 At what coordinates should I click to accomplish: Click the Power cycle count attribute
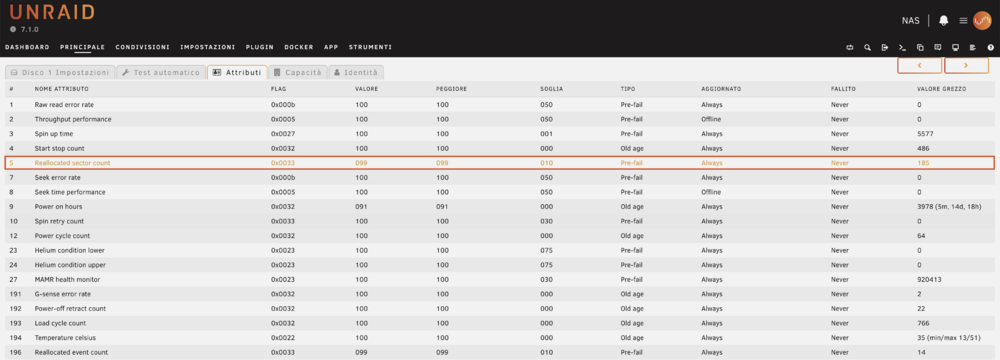tap(62, 236)
